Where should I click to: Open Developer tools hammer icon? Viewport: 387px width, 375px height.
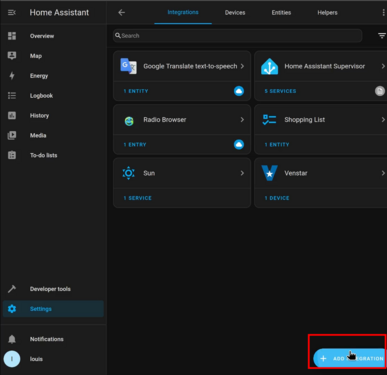[12, 289]
